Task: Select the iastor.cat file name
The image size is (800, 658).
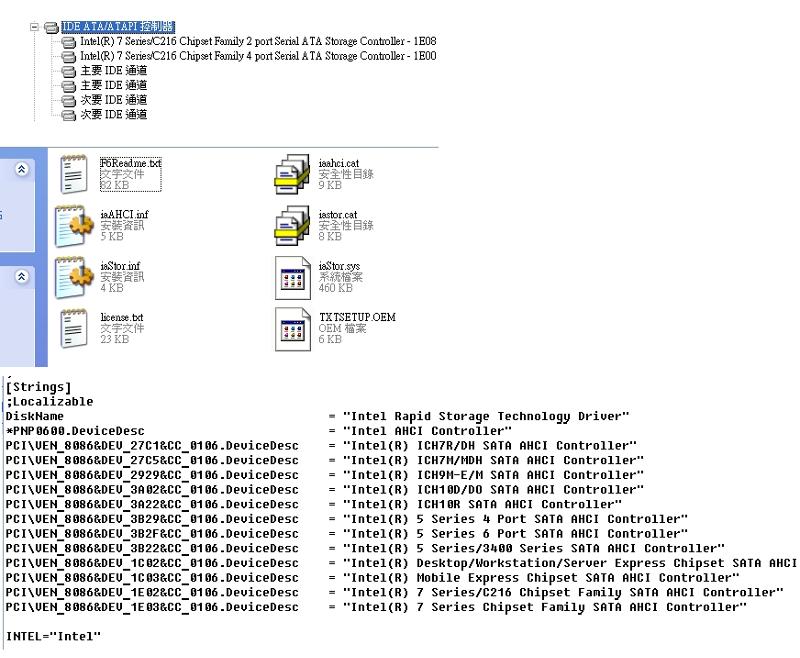Action: [x=338, y=215]
